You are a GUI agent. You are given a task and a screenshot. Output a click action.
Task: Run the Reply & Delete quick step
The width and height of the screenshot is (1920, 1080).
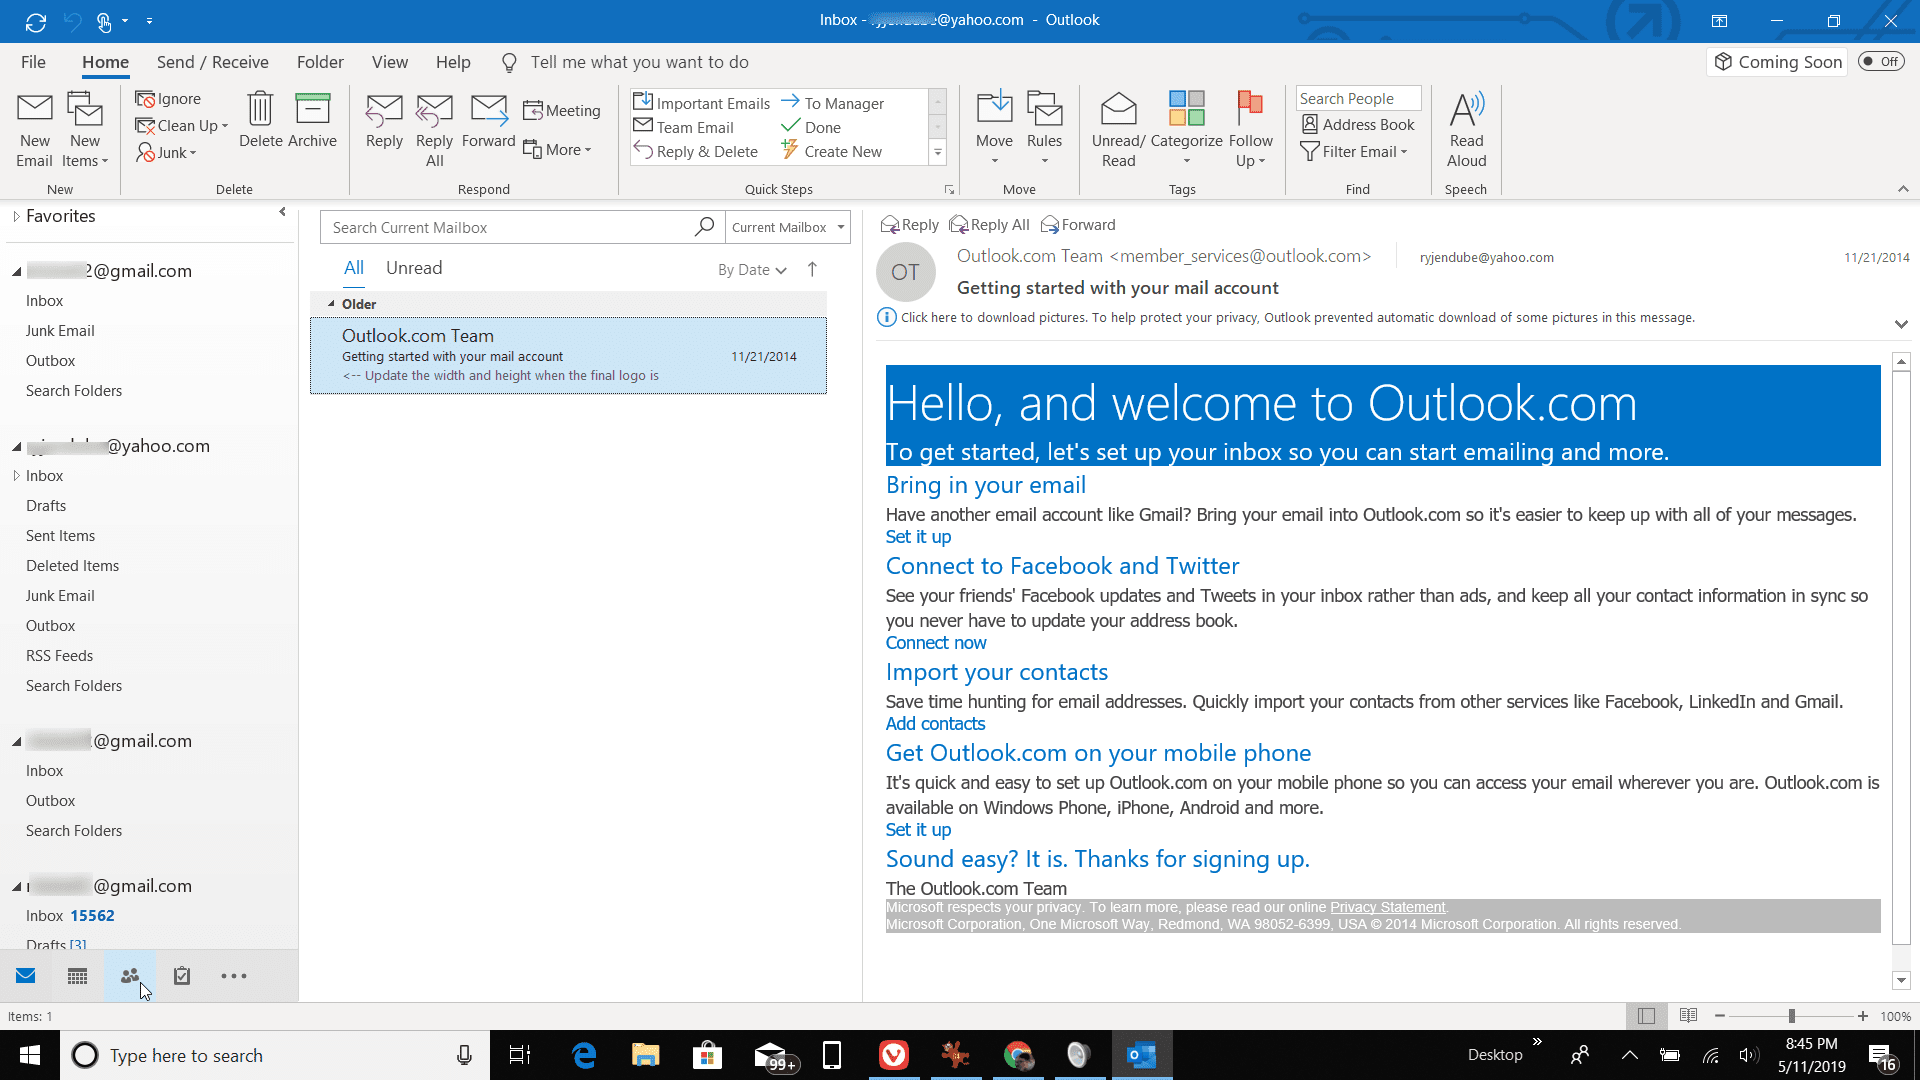pos(696,151)
